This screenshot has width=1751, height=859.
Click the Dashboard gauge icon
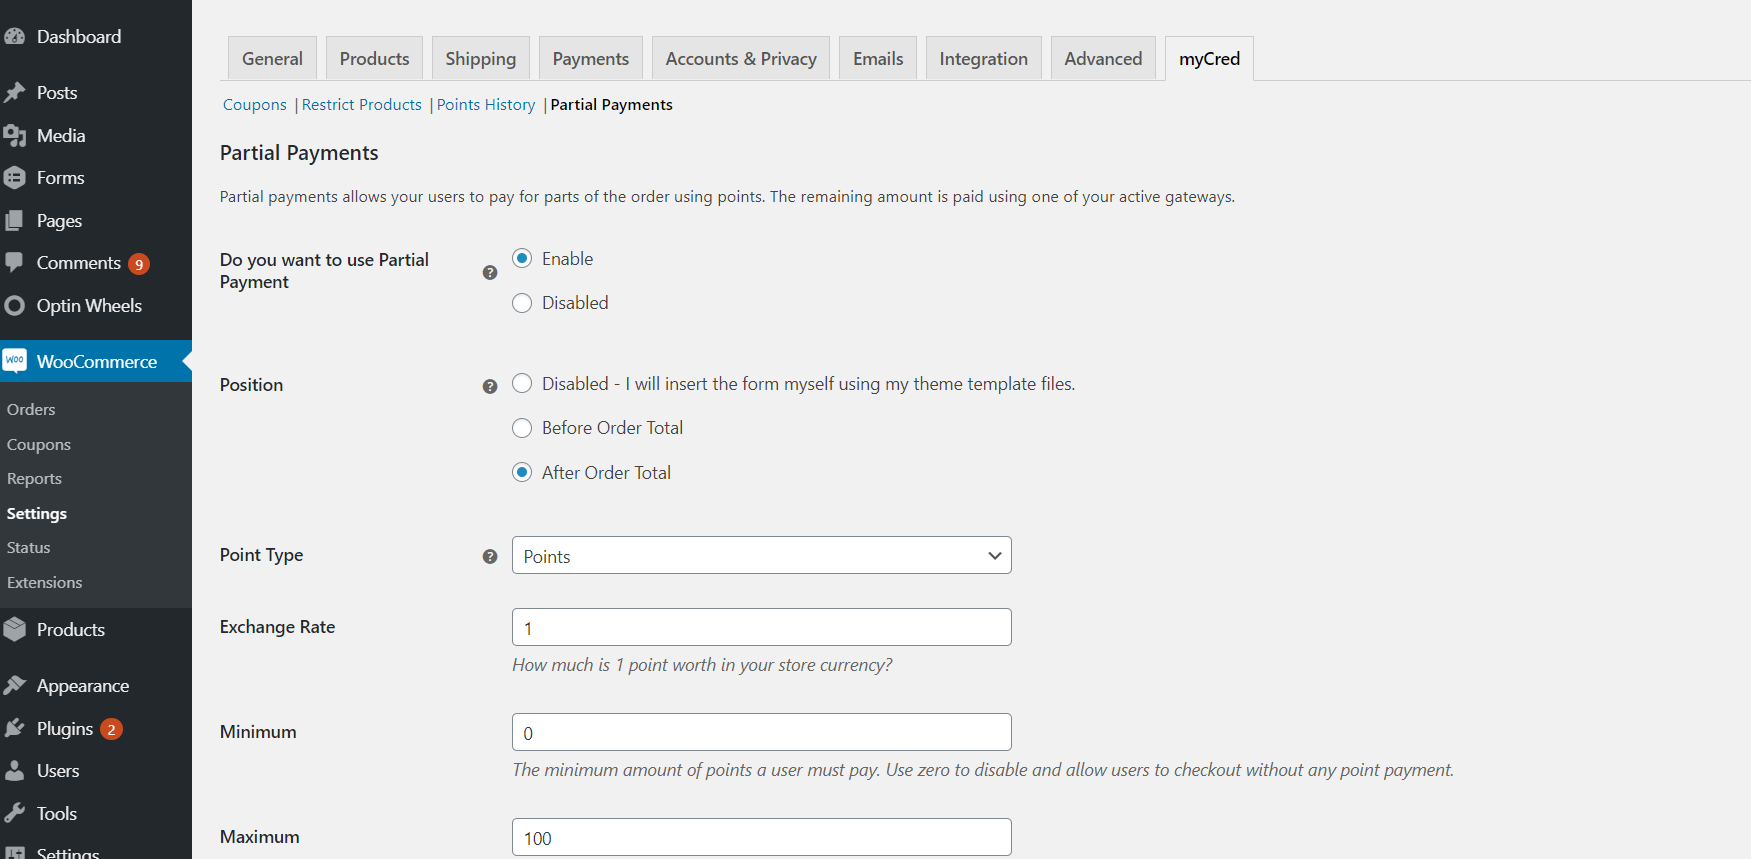tap(14, 37)
